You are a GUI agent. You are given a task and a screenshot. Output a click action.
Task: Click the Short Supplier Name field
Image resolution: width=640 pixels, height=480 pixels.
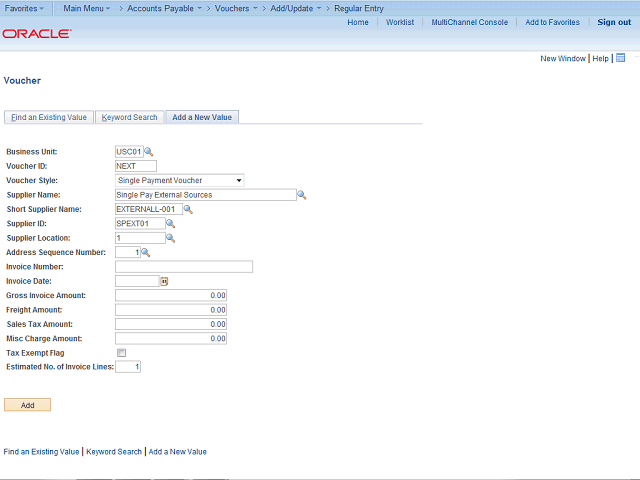[x=149, y=209]
